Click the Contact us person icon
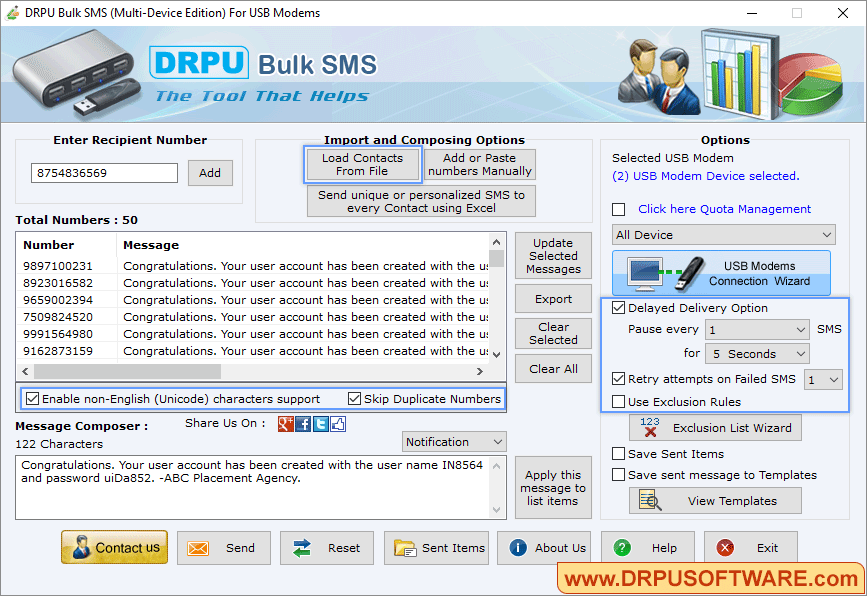Screen dimensions: 867x596 pos(81,547)
